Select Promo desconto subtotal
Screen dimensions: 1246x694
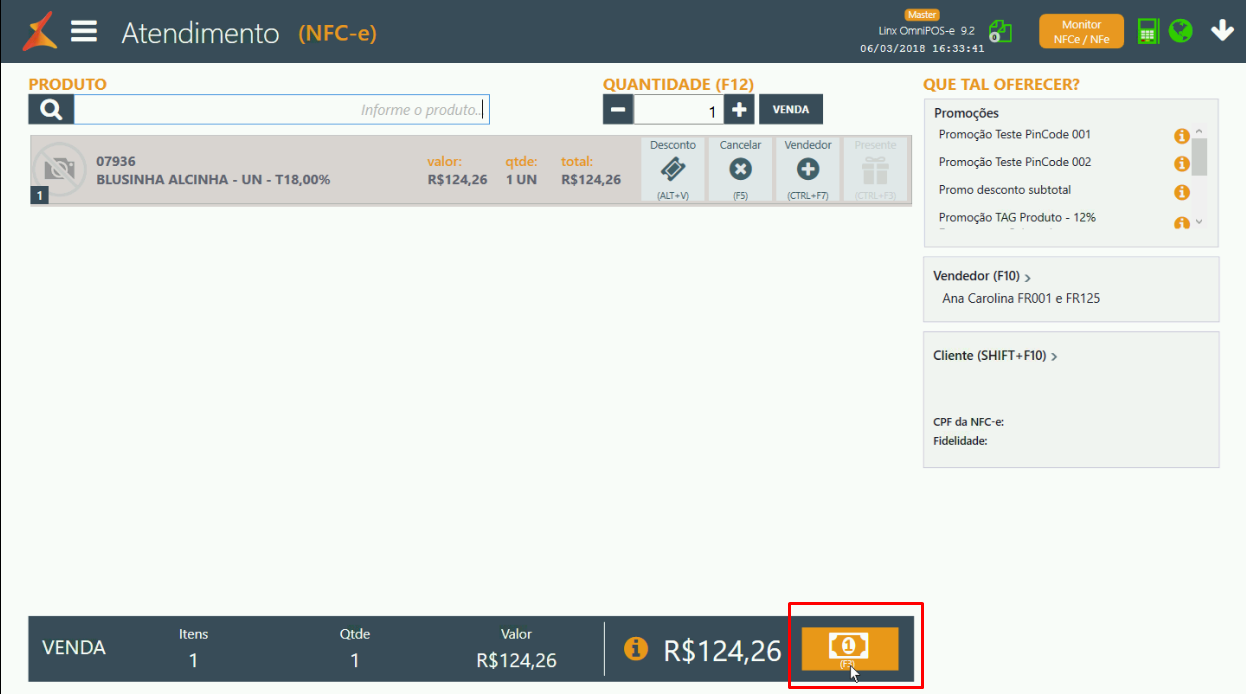click(1004, 190)
